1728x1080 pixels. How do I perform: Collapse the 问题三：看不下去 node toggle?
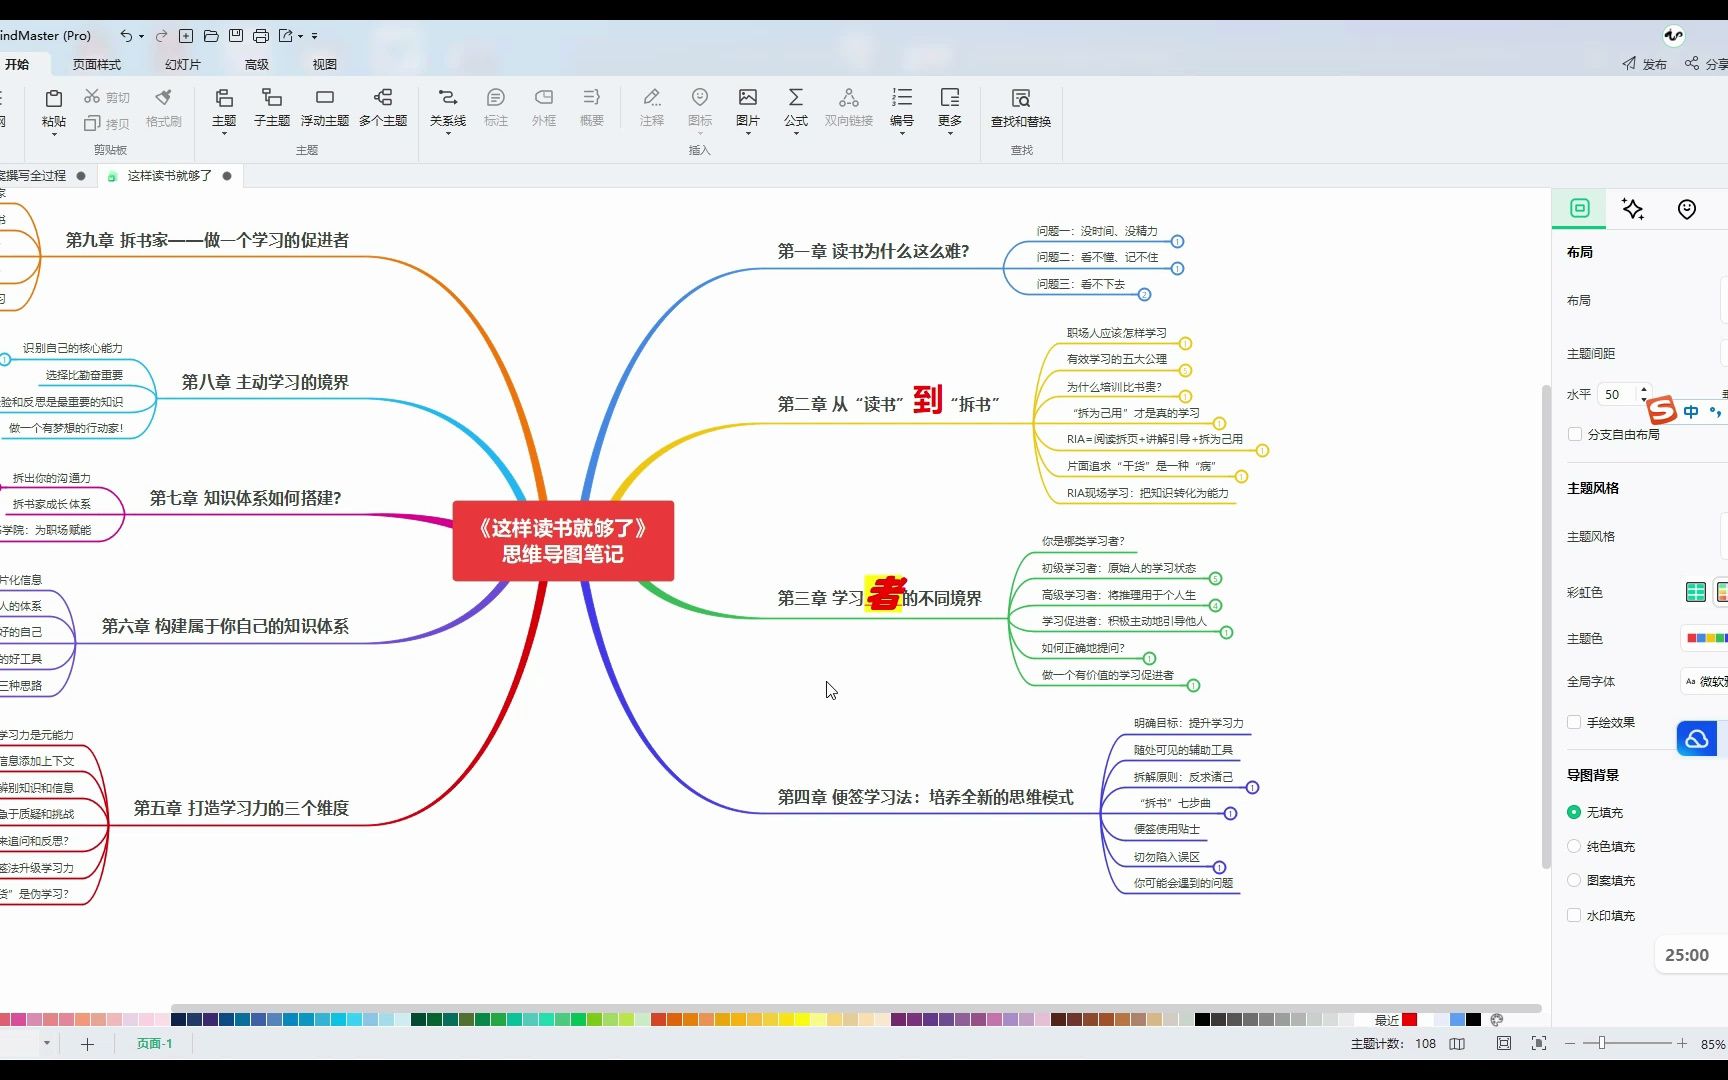1145,294
